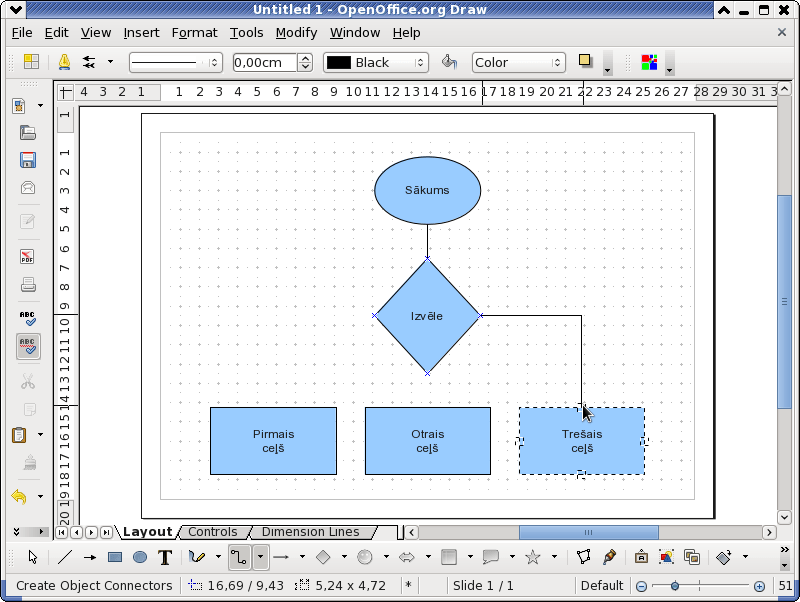Open the File menu
This screenshot has height=602, width=800.
(22, 33)
